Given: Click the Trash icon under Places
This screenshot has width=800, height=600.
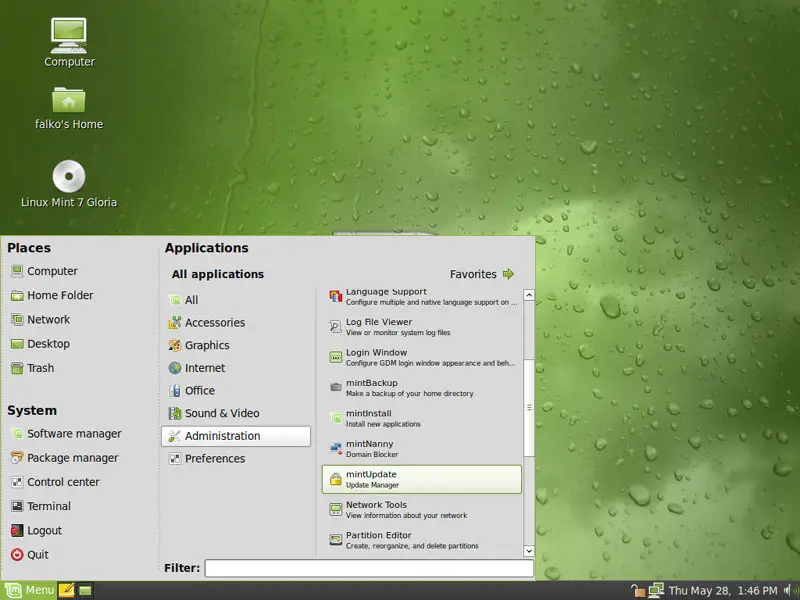Looking at the screenshot, I should pyautogui.click(x=17, y=368).
